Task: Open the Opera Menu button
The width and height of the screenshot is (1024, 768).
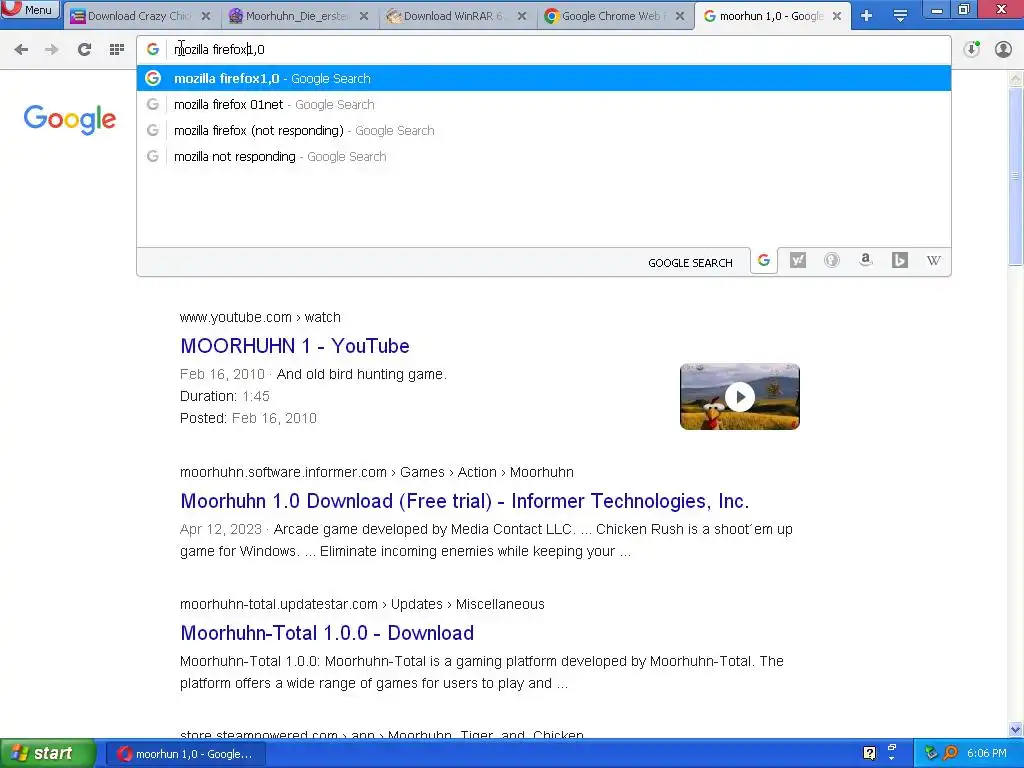Action: [30, 10]
